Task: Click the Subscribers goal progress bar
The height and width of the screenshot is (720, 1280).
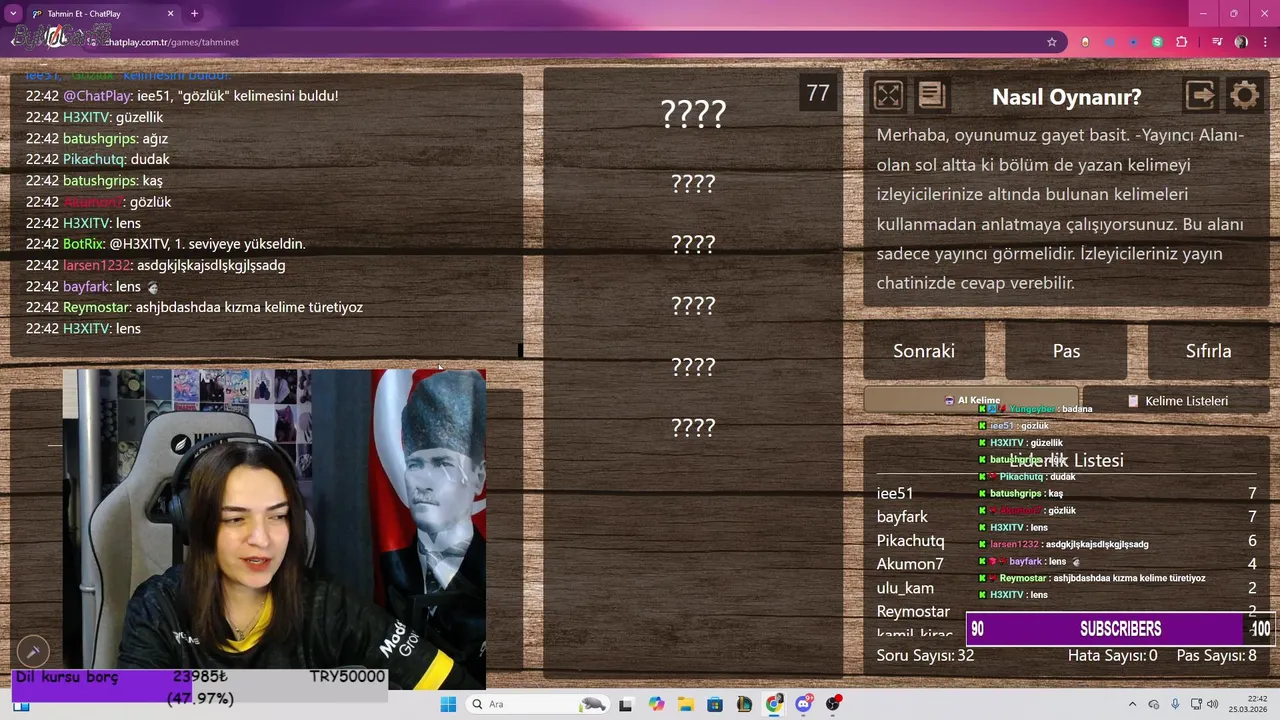Action: click(x=1119, y=629)
